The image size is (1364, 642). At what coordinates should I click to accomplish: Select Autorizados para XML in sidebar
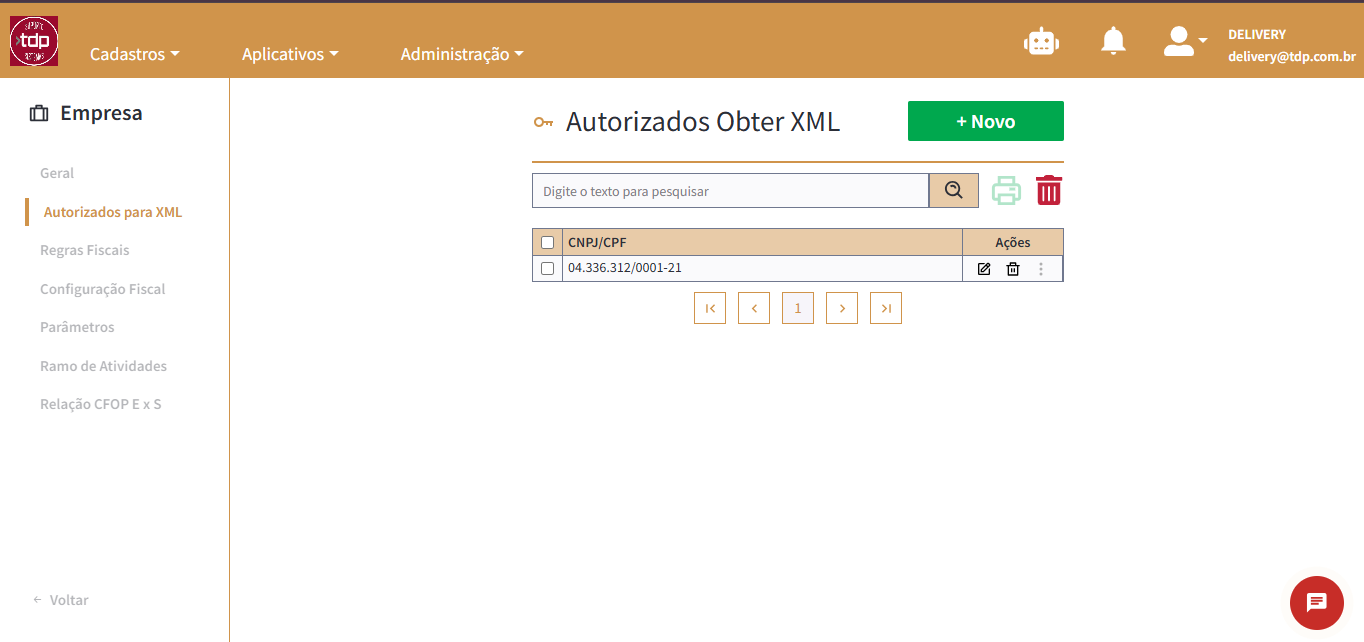tap(113, 212)
